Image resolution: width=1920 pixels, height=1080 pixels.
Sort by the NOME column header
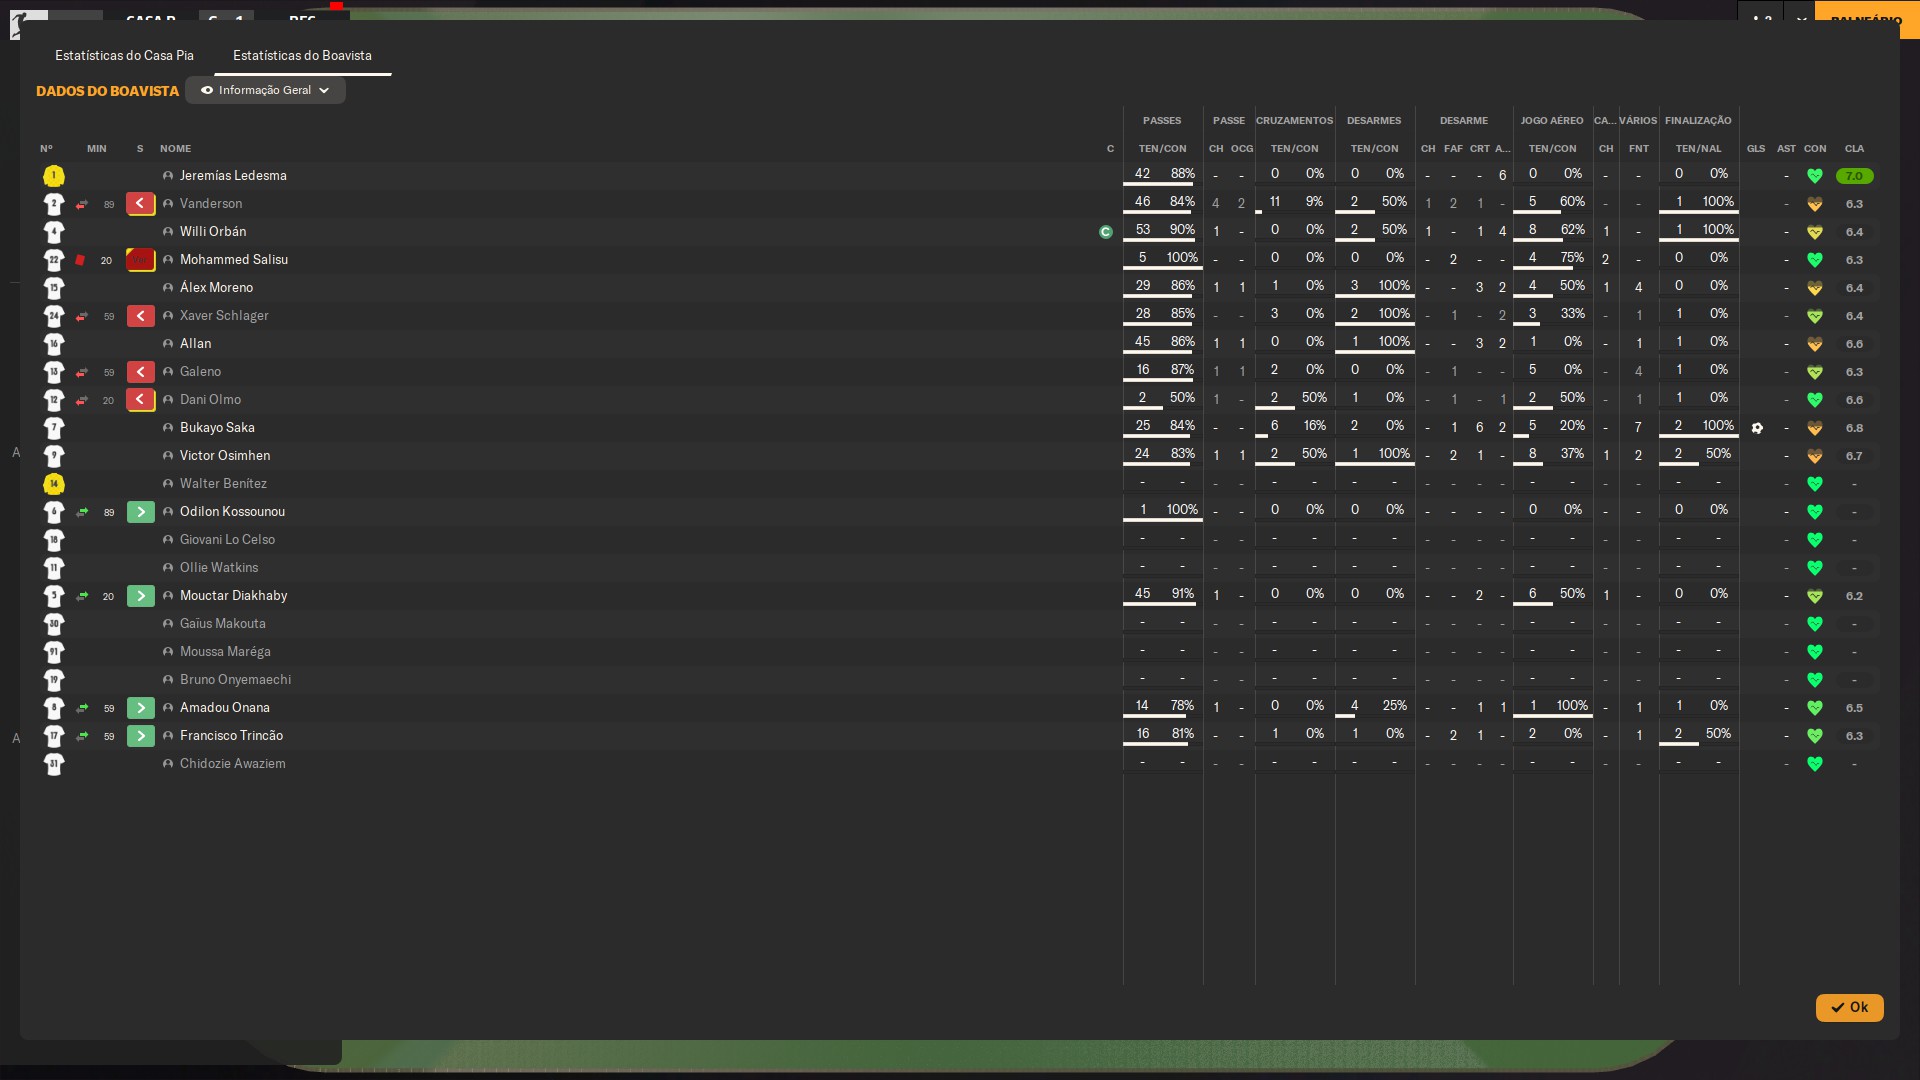click(x=175, y=149)
